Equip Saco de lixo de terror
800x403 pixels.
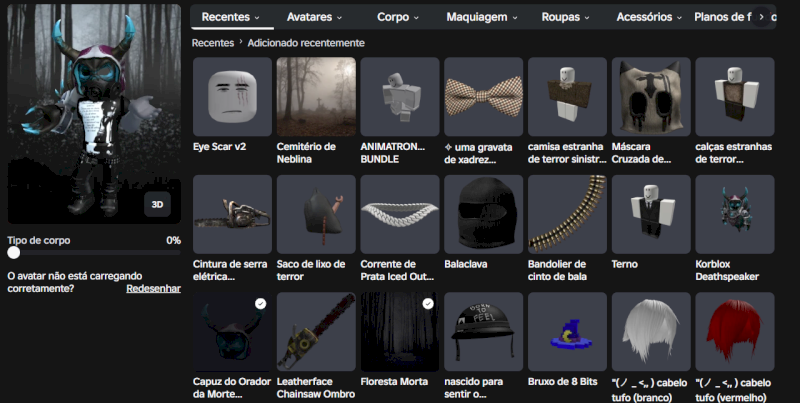[316, 214]
